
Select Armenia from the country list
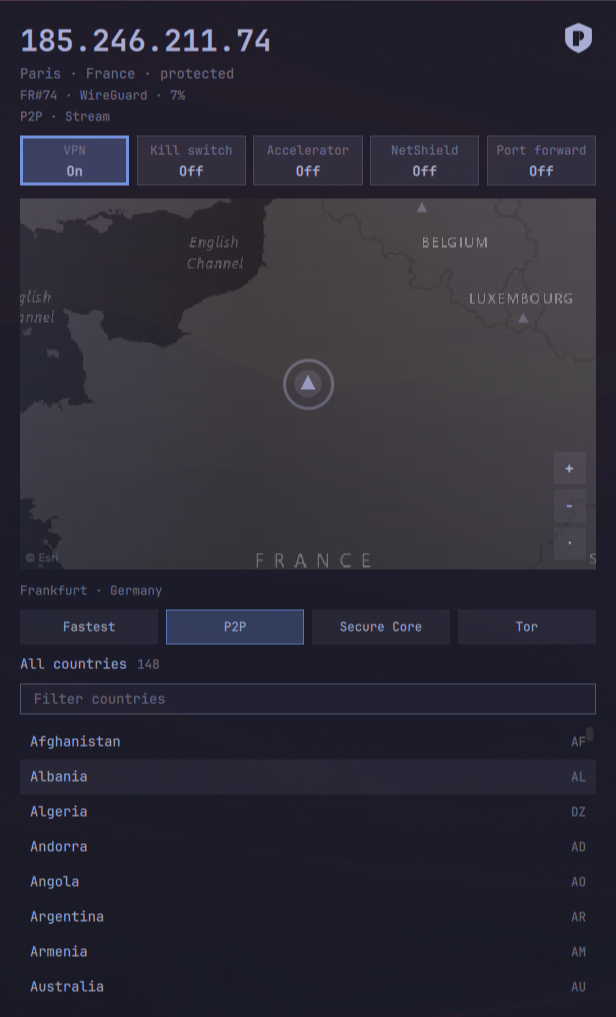pyautogui.click(x=308, y=951)
